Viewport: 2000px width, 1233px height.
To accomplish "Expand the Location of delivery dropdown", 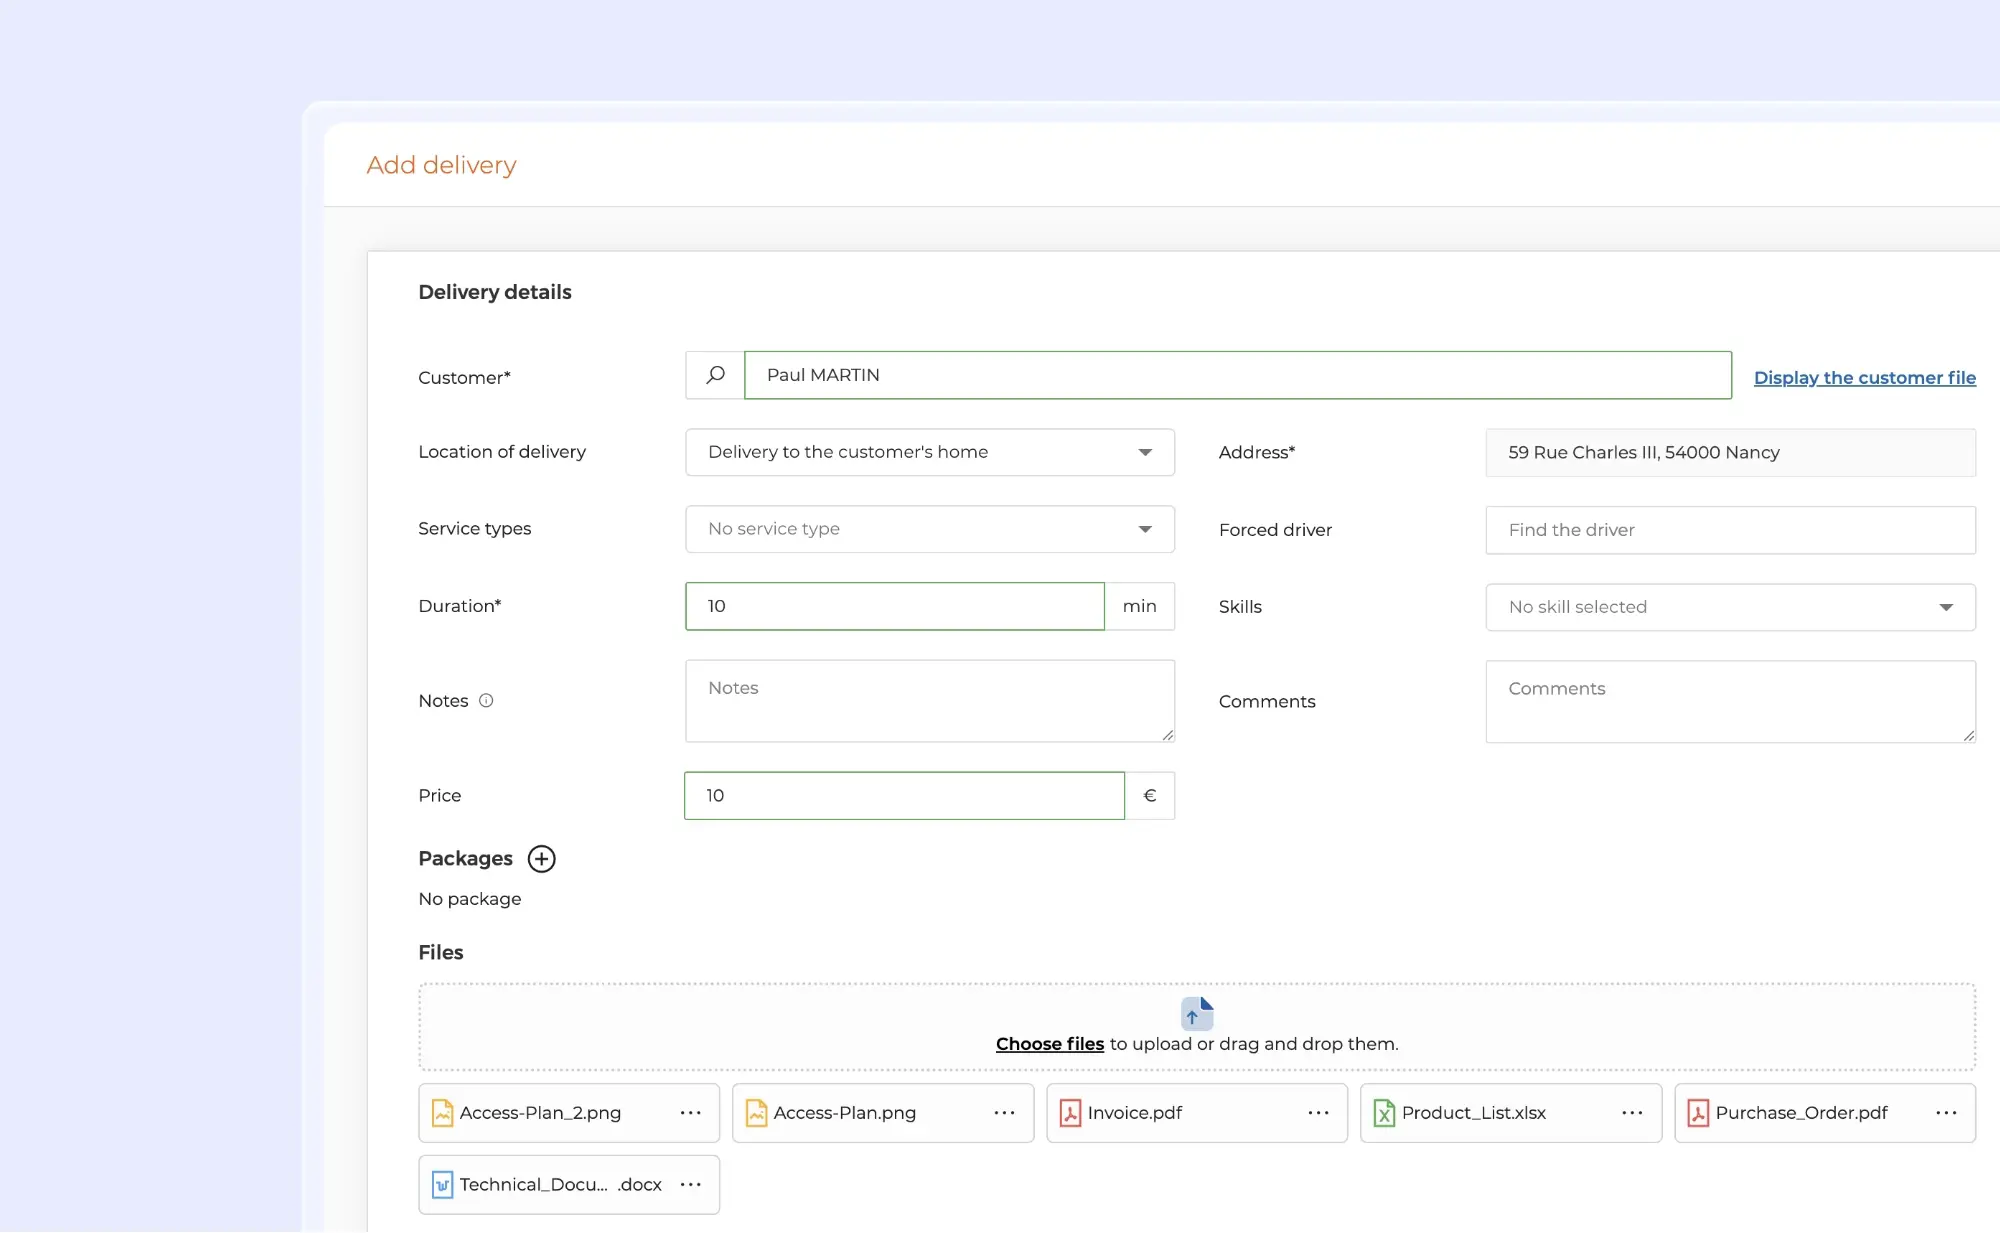I will (930, 452).
